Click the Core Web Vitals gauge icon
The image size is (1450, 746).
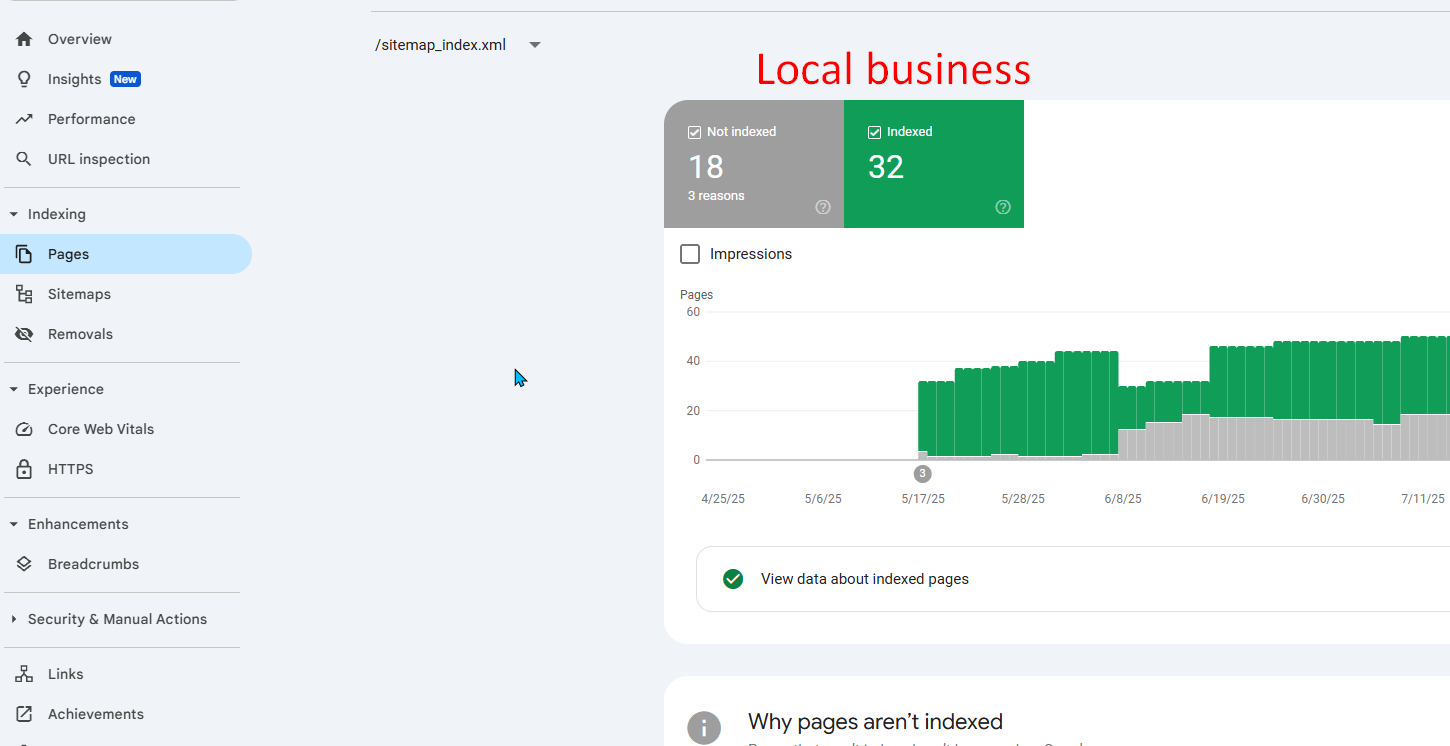click(x=24, y=429)
